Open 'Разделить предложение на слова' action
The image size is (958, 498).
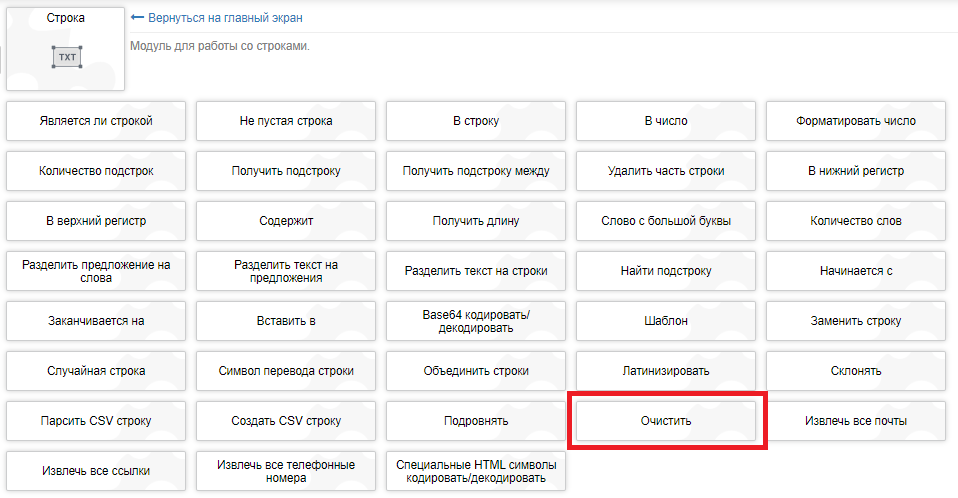click(96, 271)
